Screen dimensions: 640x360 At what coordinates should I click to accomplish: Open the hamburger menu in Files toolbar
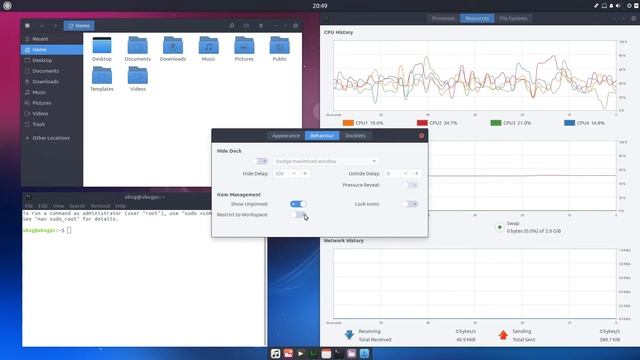pyautogui.click(x=261, y=26)
